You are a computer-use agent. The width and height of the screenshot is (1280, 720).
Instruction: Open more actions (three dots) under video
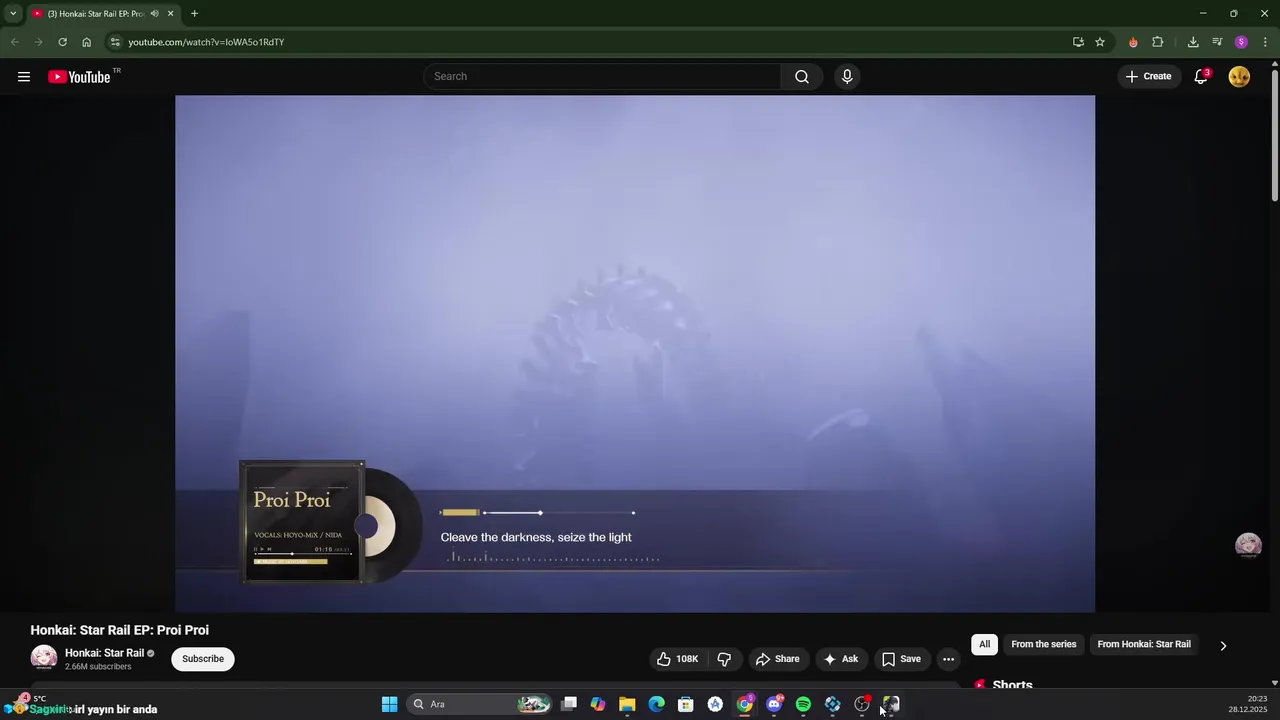(948, 659)
